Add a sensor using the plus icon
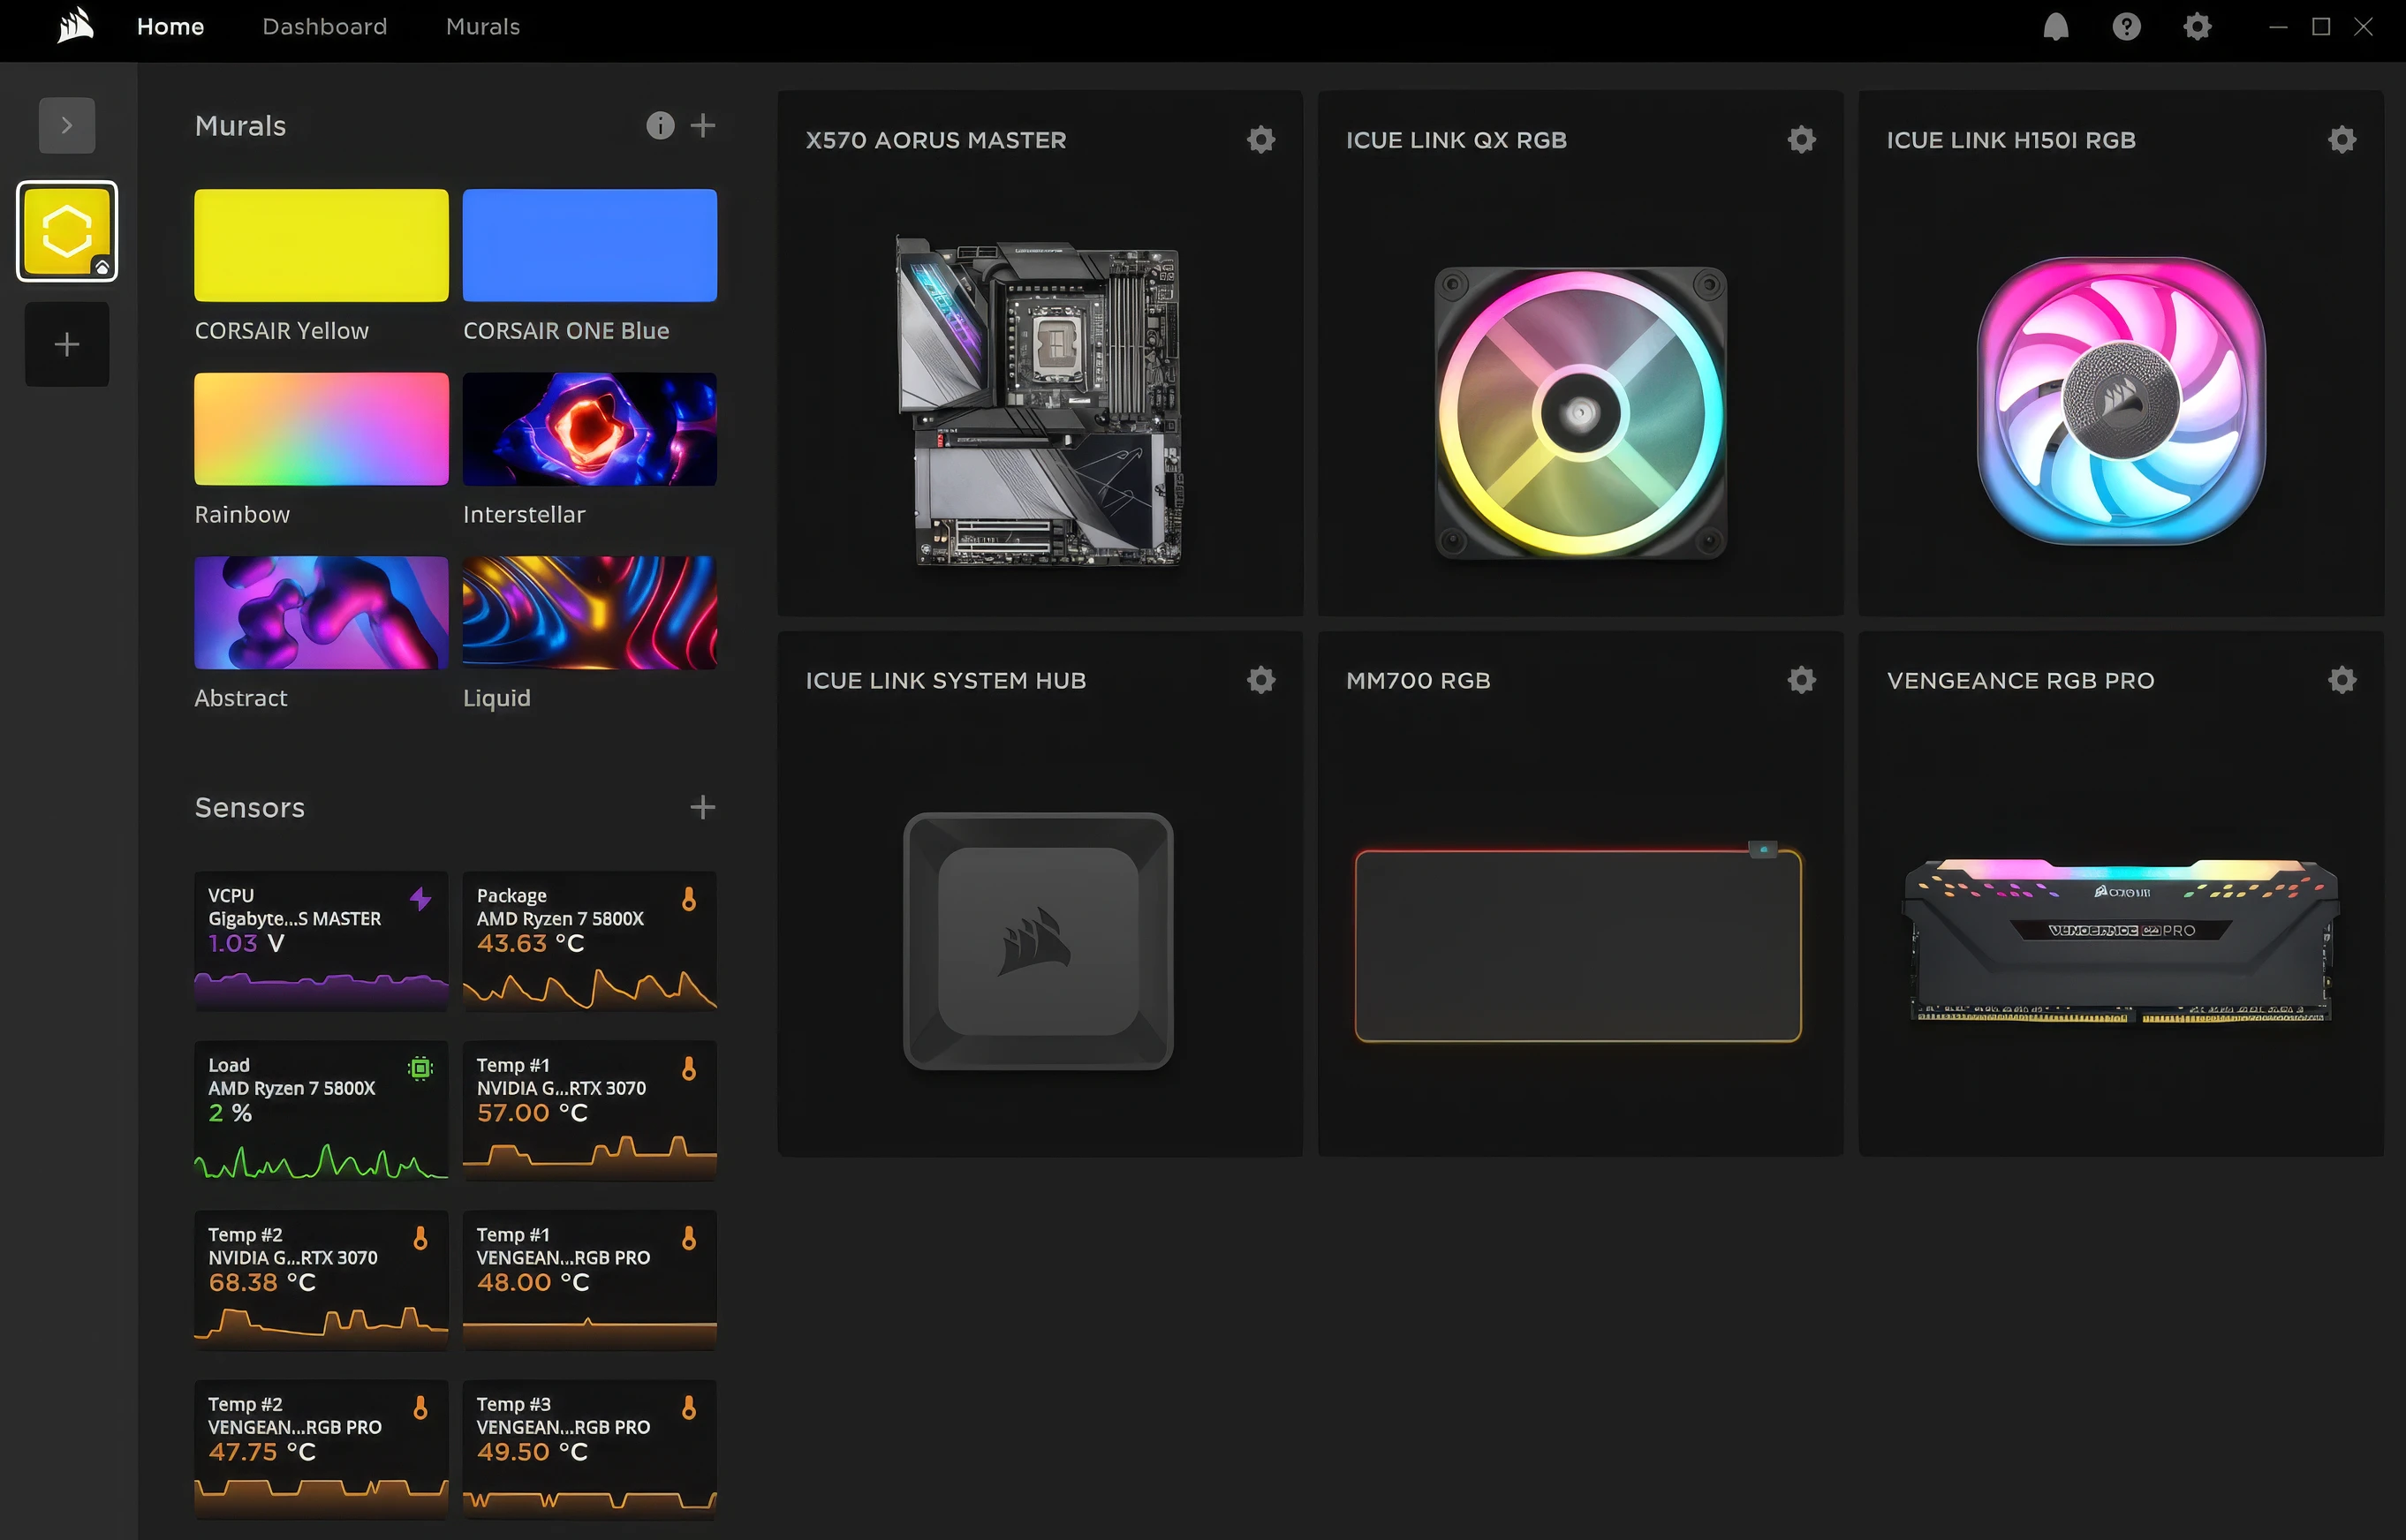 703,807
